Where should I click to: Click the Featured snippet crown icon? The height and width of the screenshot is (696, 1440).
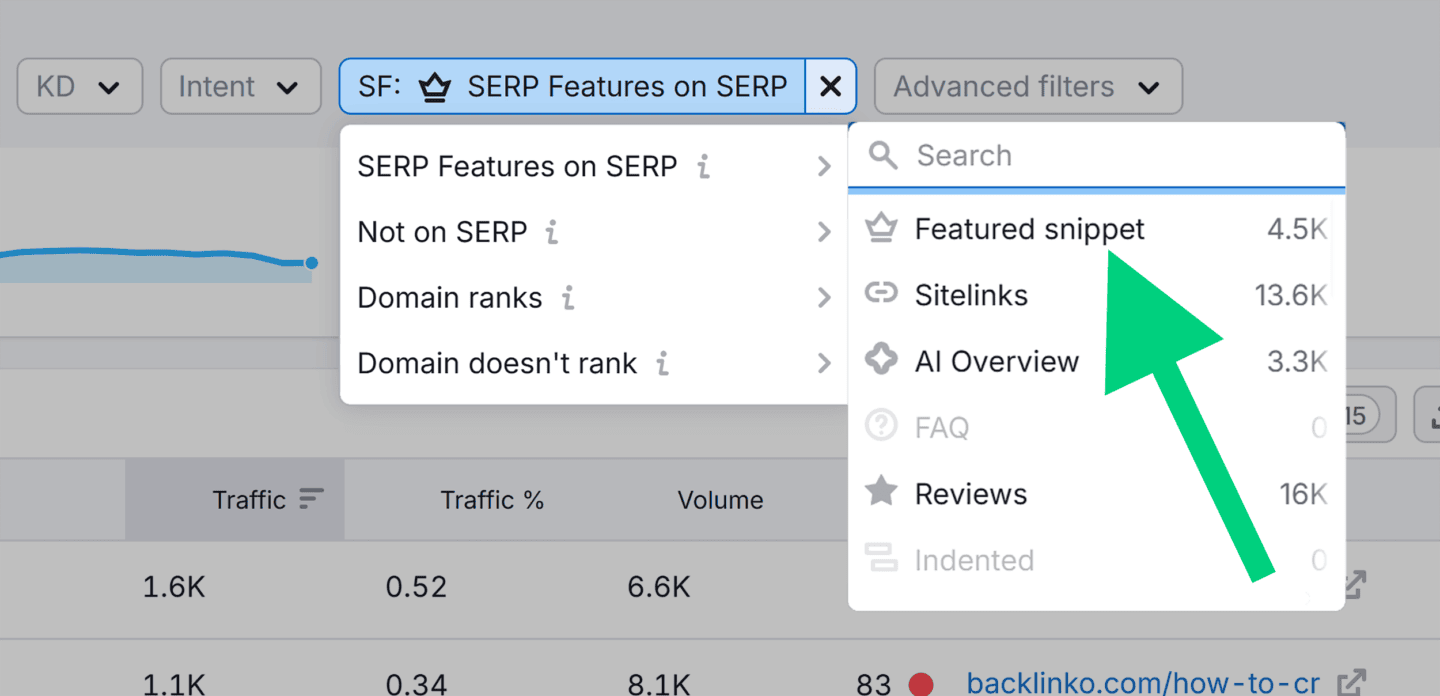(881, 229)
